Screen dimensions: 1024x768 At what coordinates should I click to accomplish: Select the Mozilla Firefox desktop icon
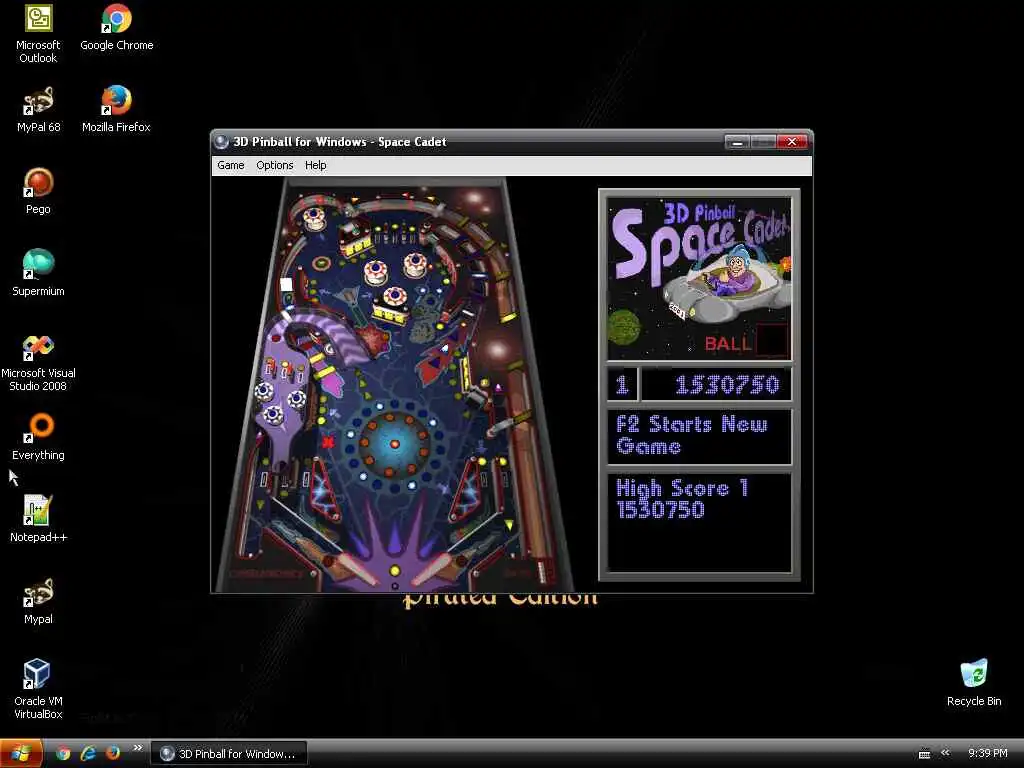(116, 110)
